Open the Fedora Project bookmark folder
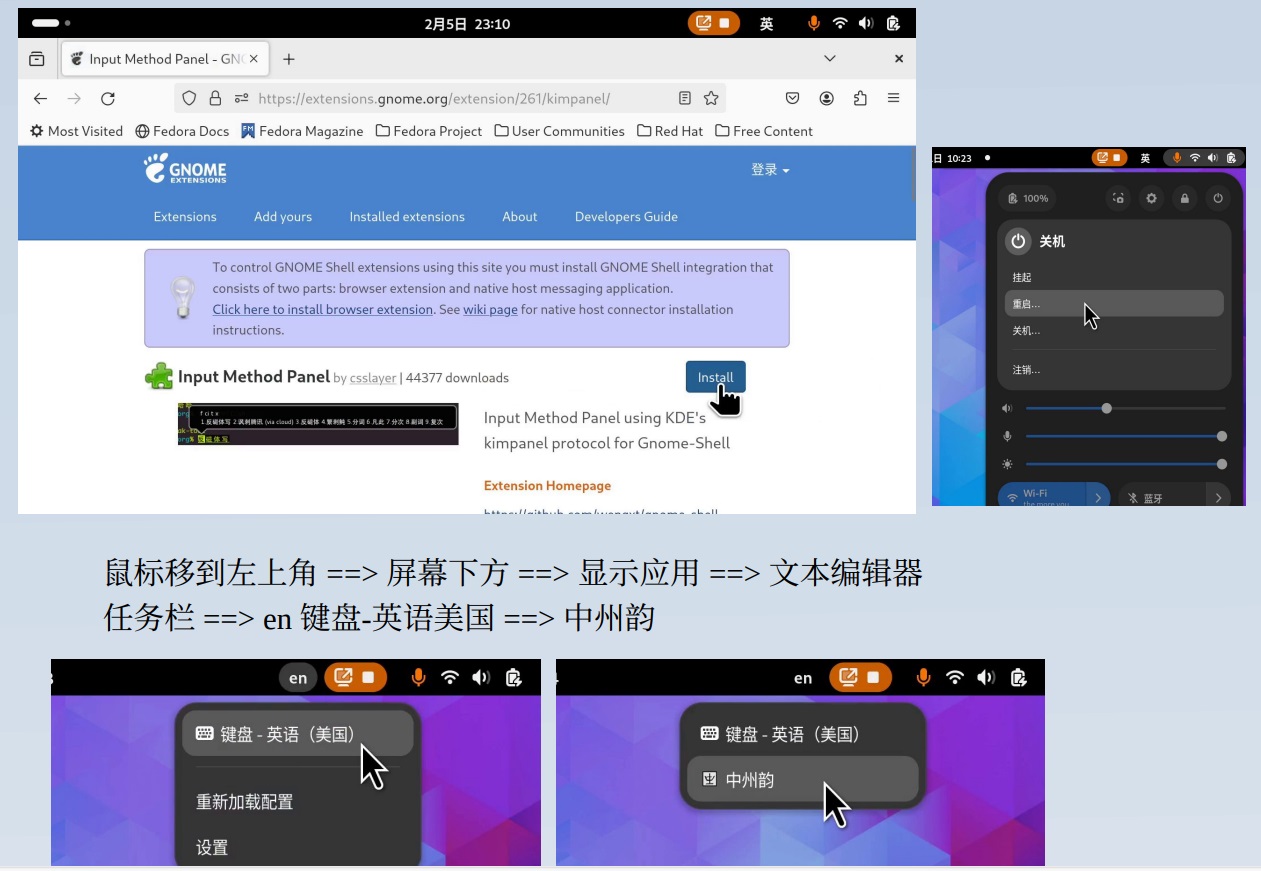The width and height of the screenshot is (1261, 871). [x=429, y=131]
